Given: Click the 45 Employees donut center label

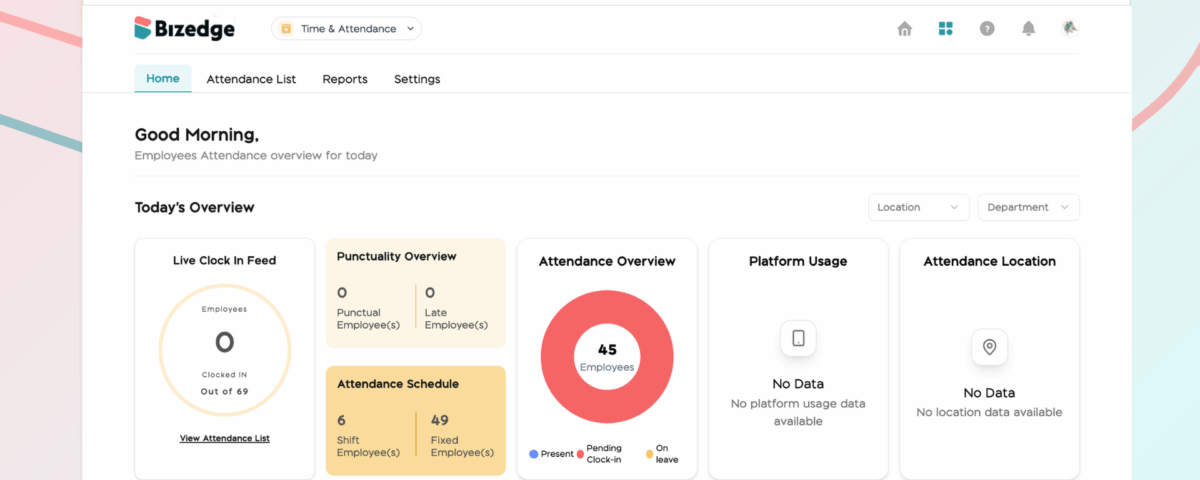Looking at the screenshot, I should click(607, 357).
